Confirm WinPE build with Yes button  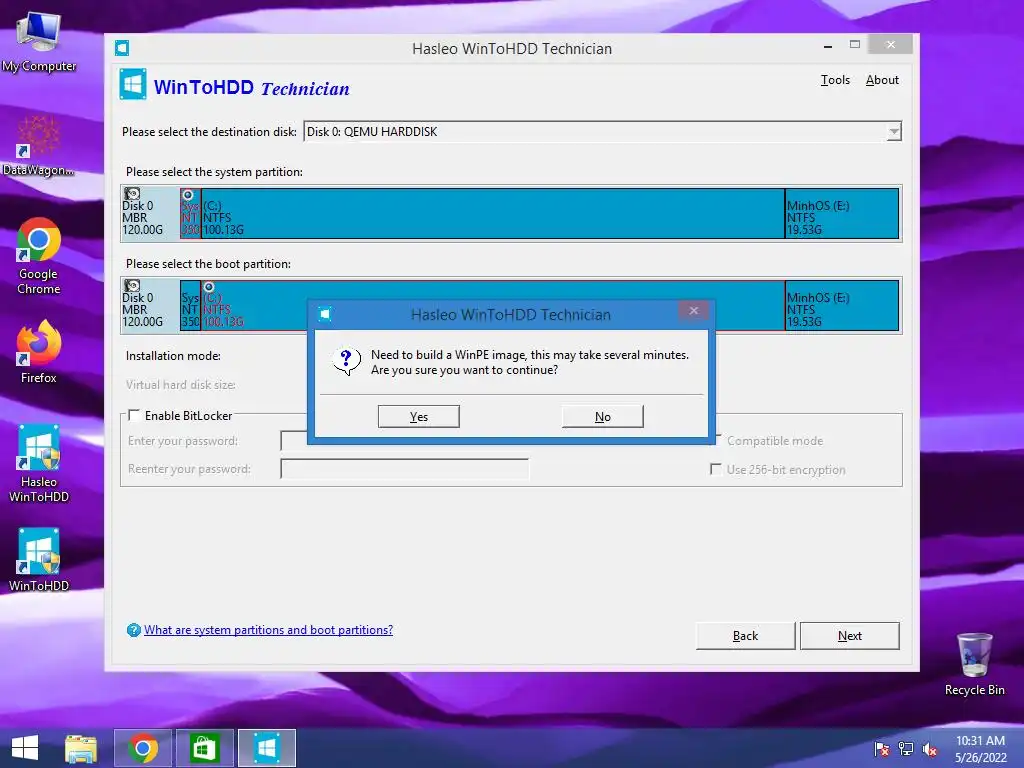(x=419, y=417)
